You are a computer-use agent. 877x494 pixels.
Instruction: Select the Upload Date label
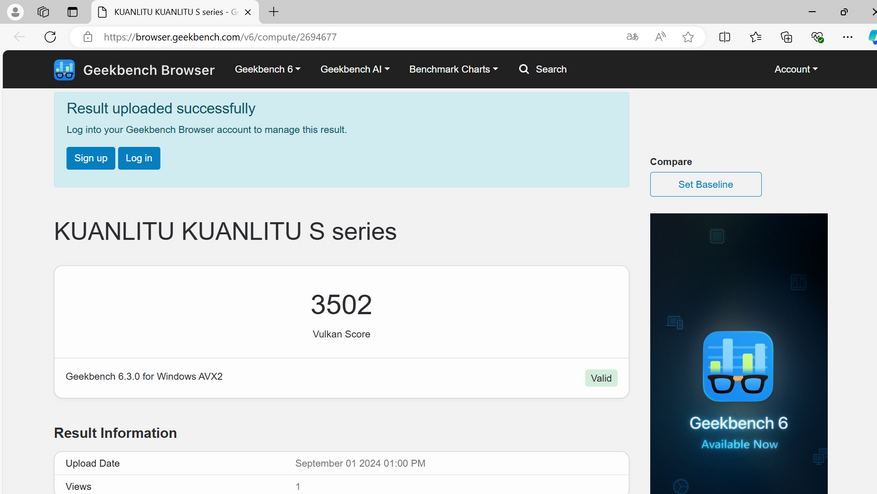92,463
